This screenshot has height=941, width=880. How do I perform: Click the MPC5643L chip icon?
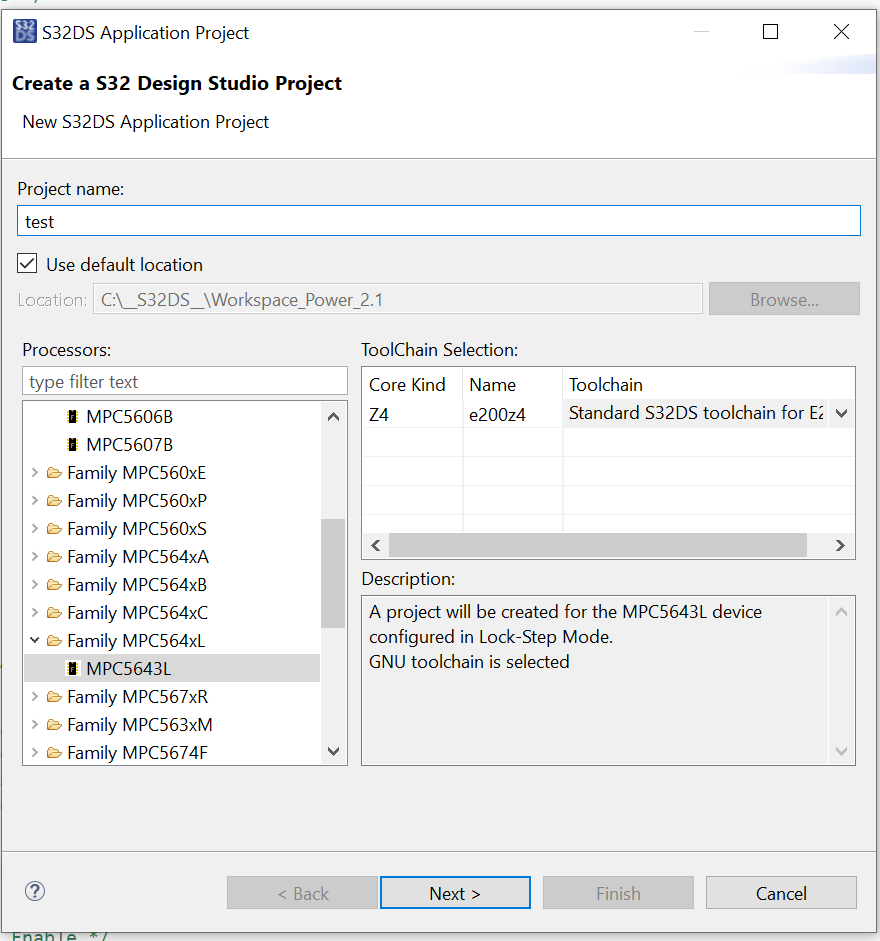pos(72,668)
